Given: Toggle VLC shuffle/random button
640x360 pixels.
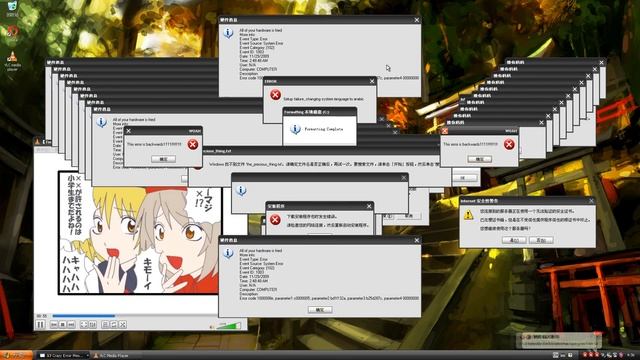Looking at the screenshot, I should pos(122,325).
